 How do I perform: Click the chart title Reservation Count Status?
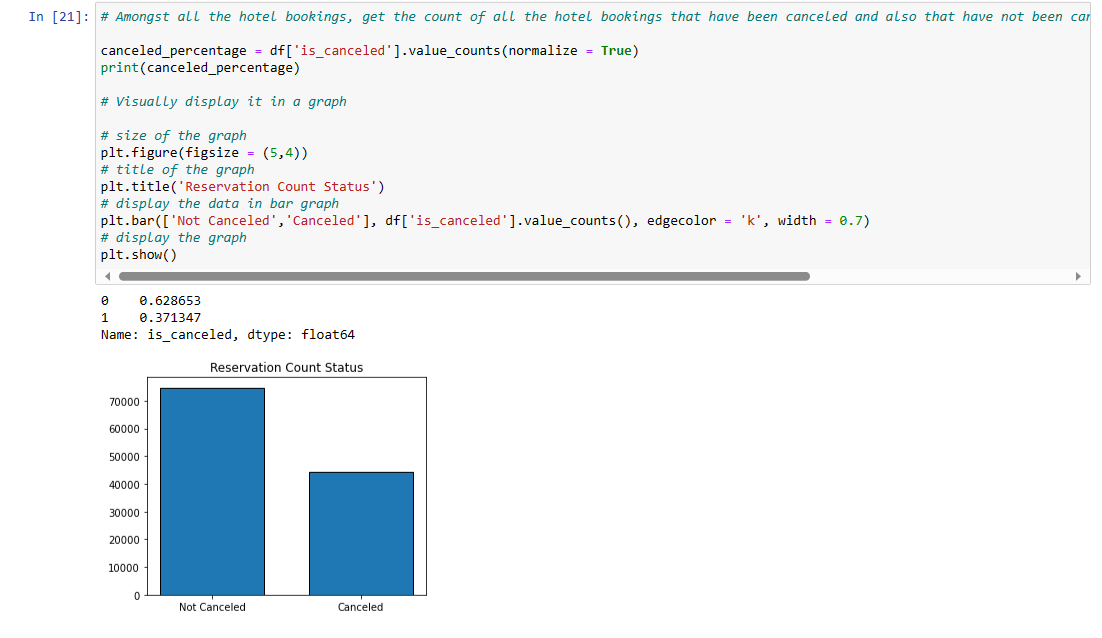pos(287,367)
